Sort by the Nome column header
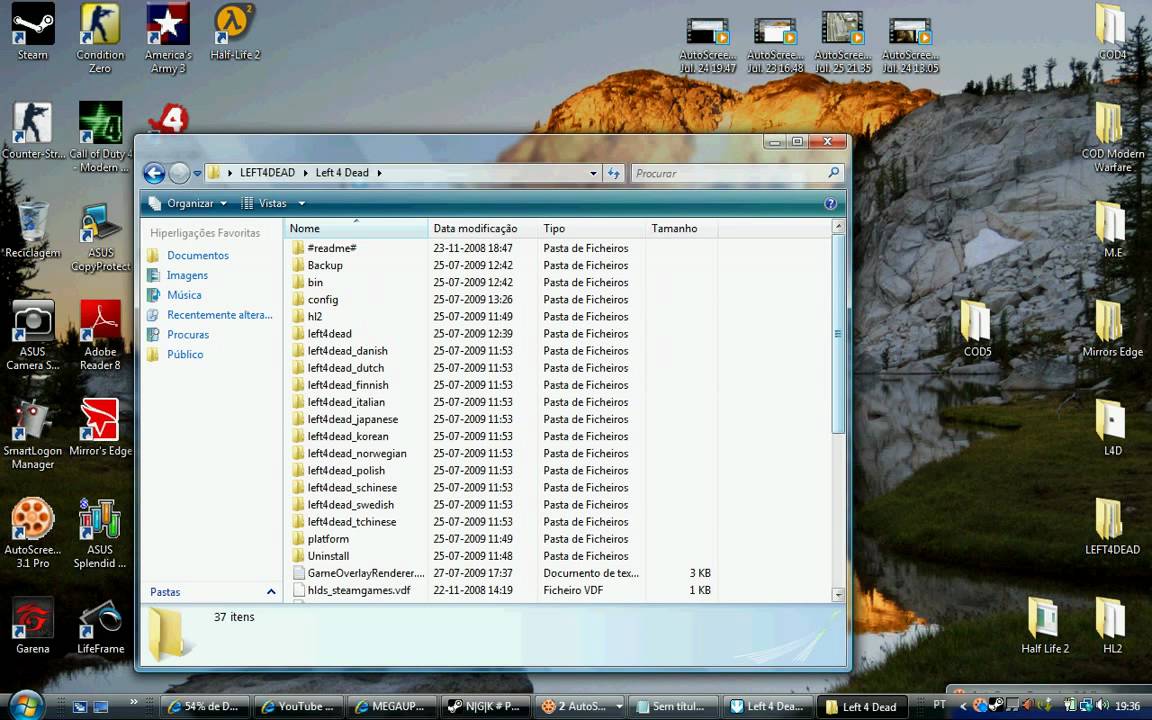 pos(356,228)
